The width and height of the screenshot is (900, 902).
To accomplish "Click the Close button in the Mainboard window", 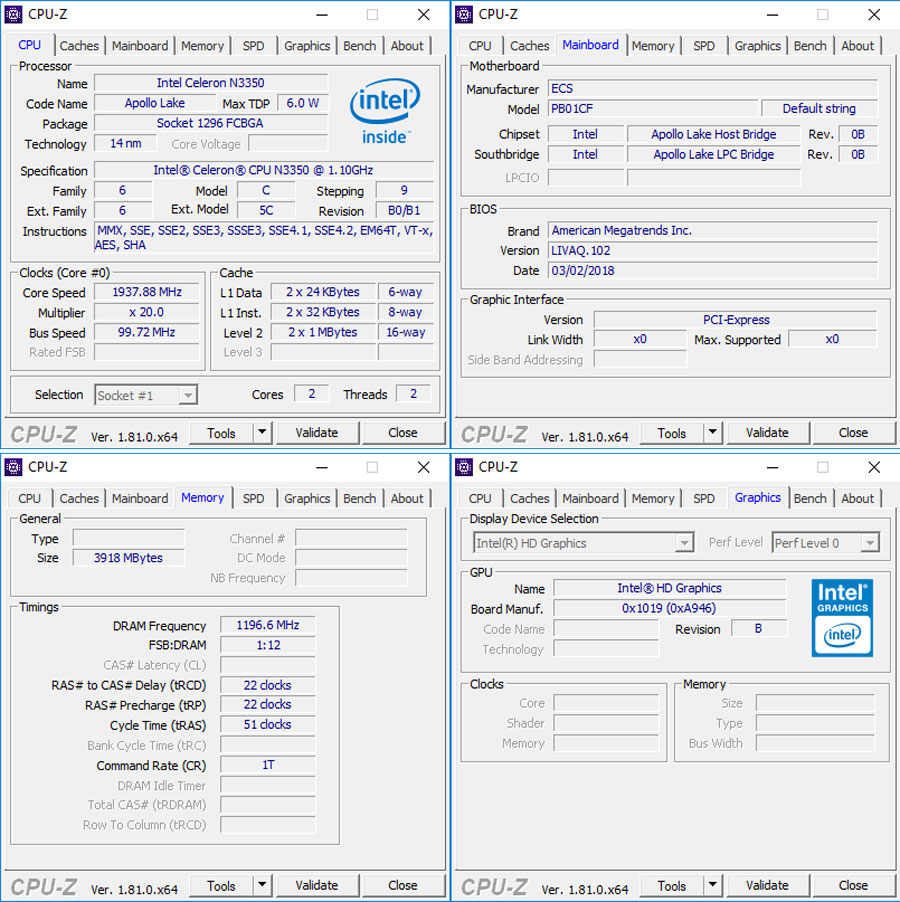I will pos(853,433).
